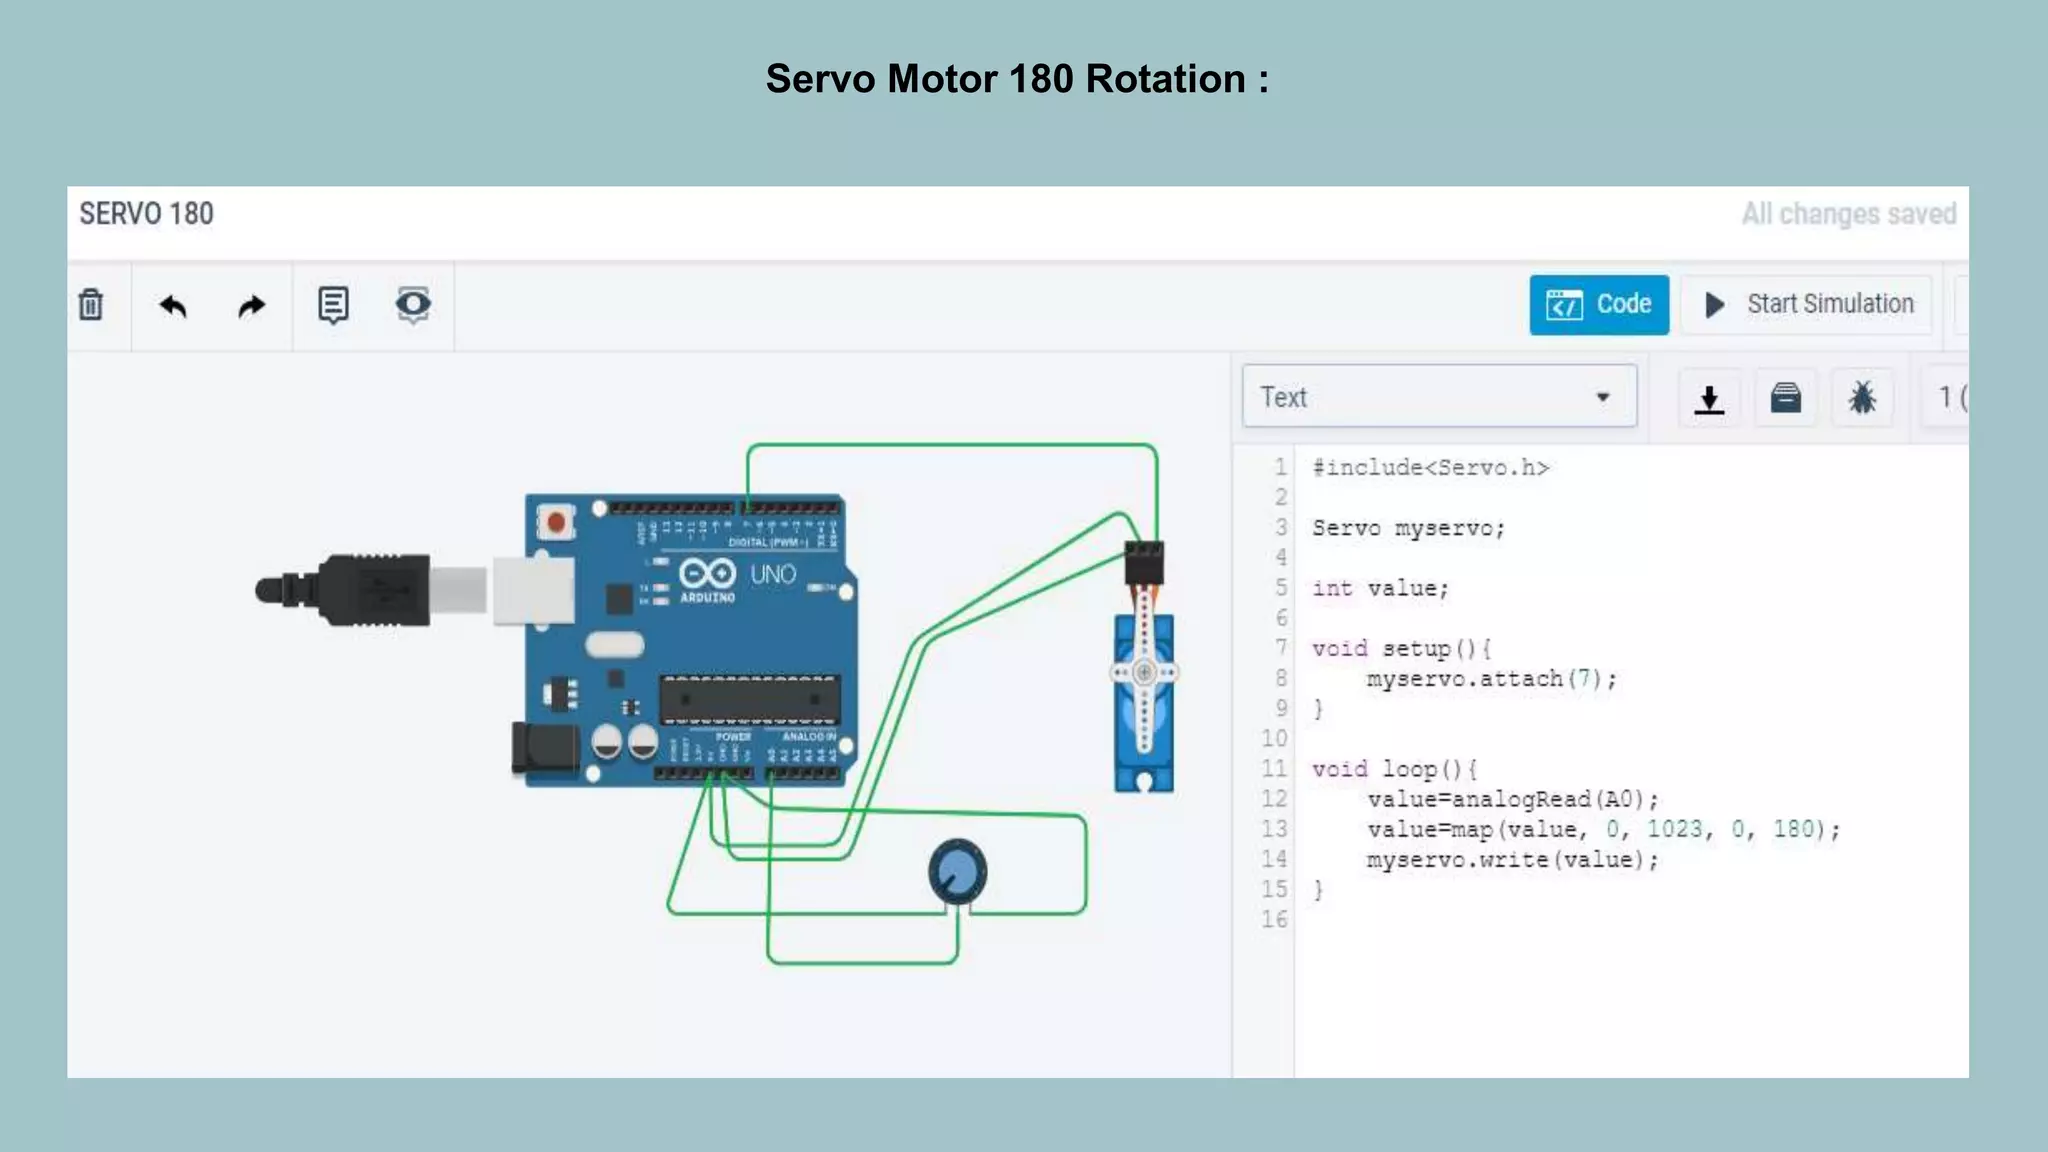Click code line 'Servo myservo;'

[x=1408, y=528]
